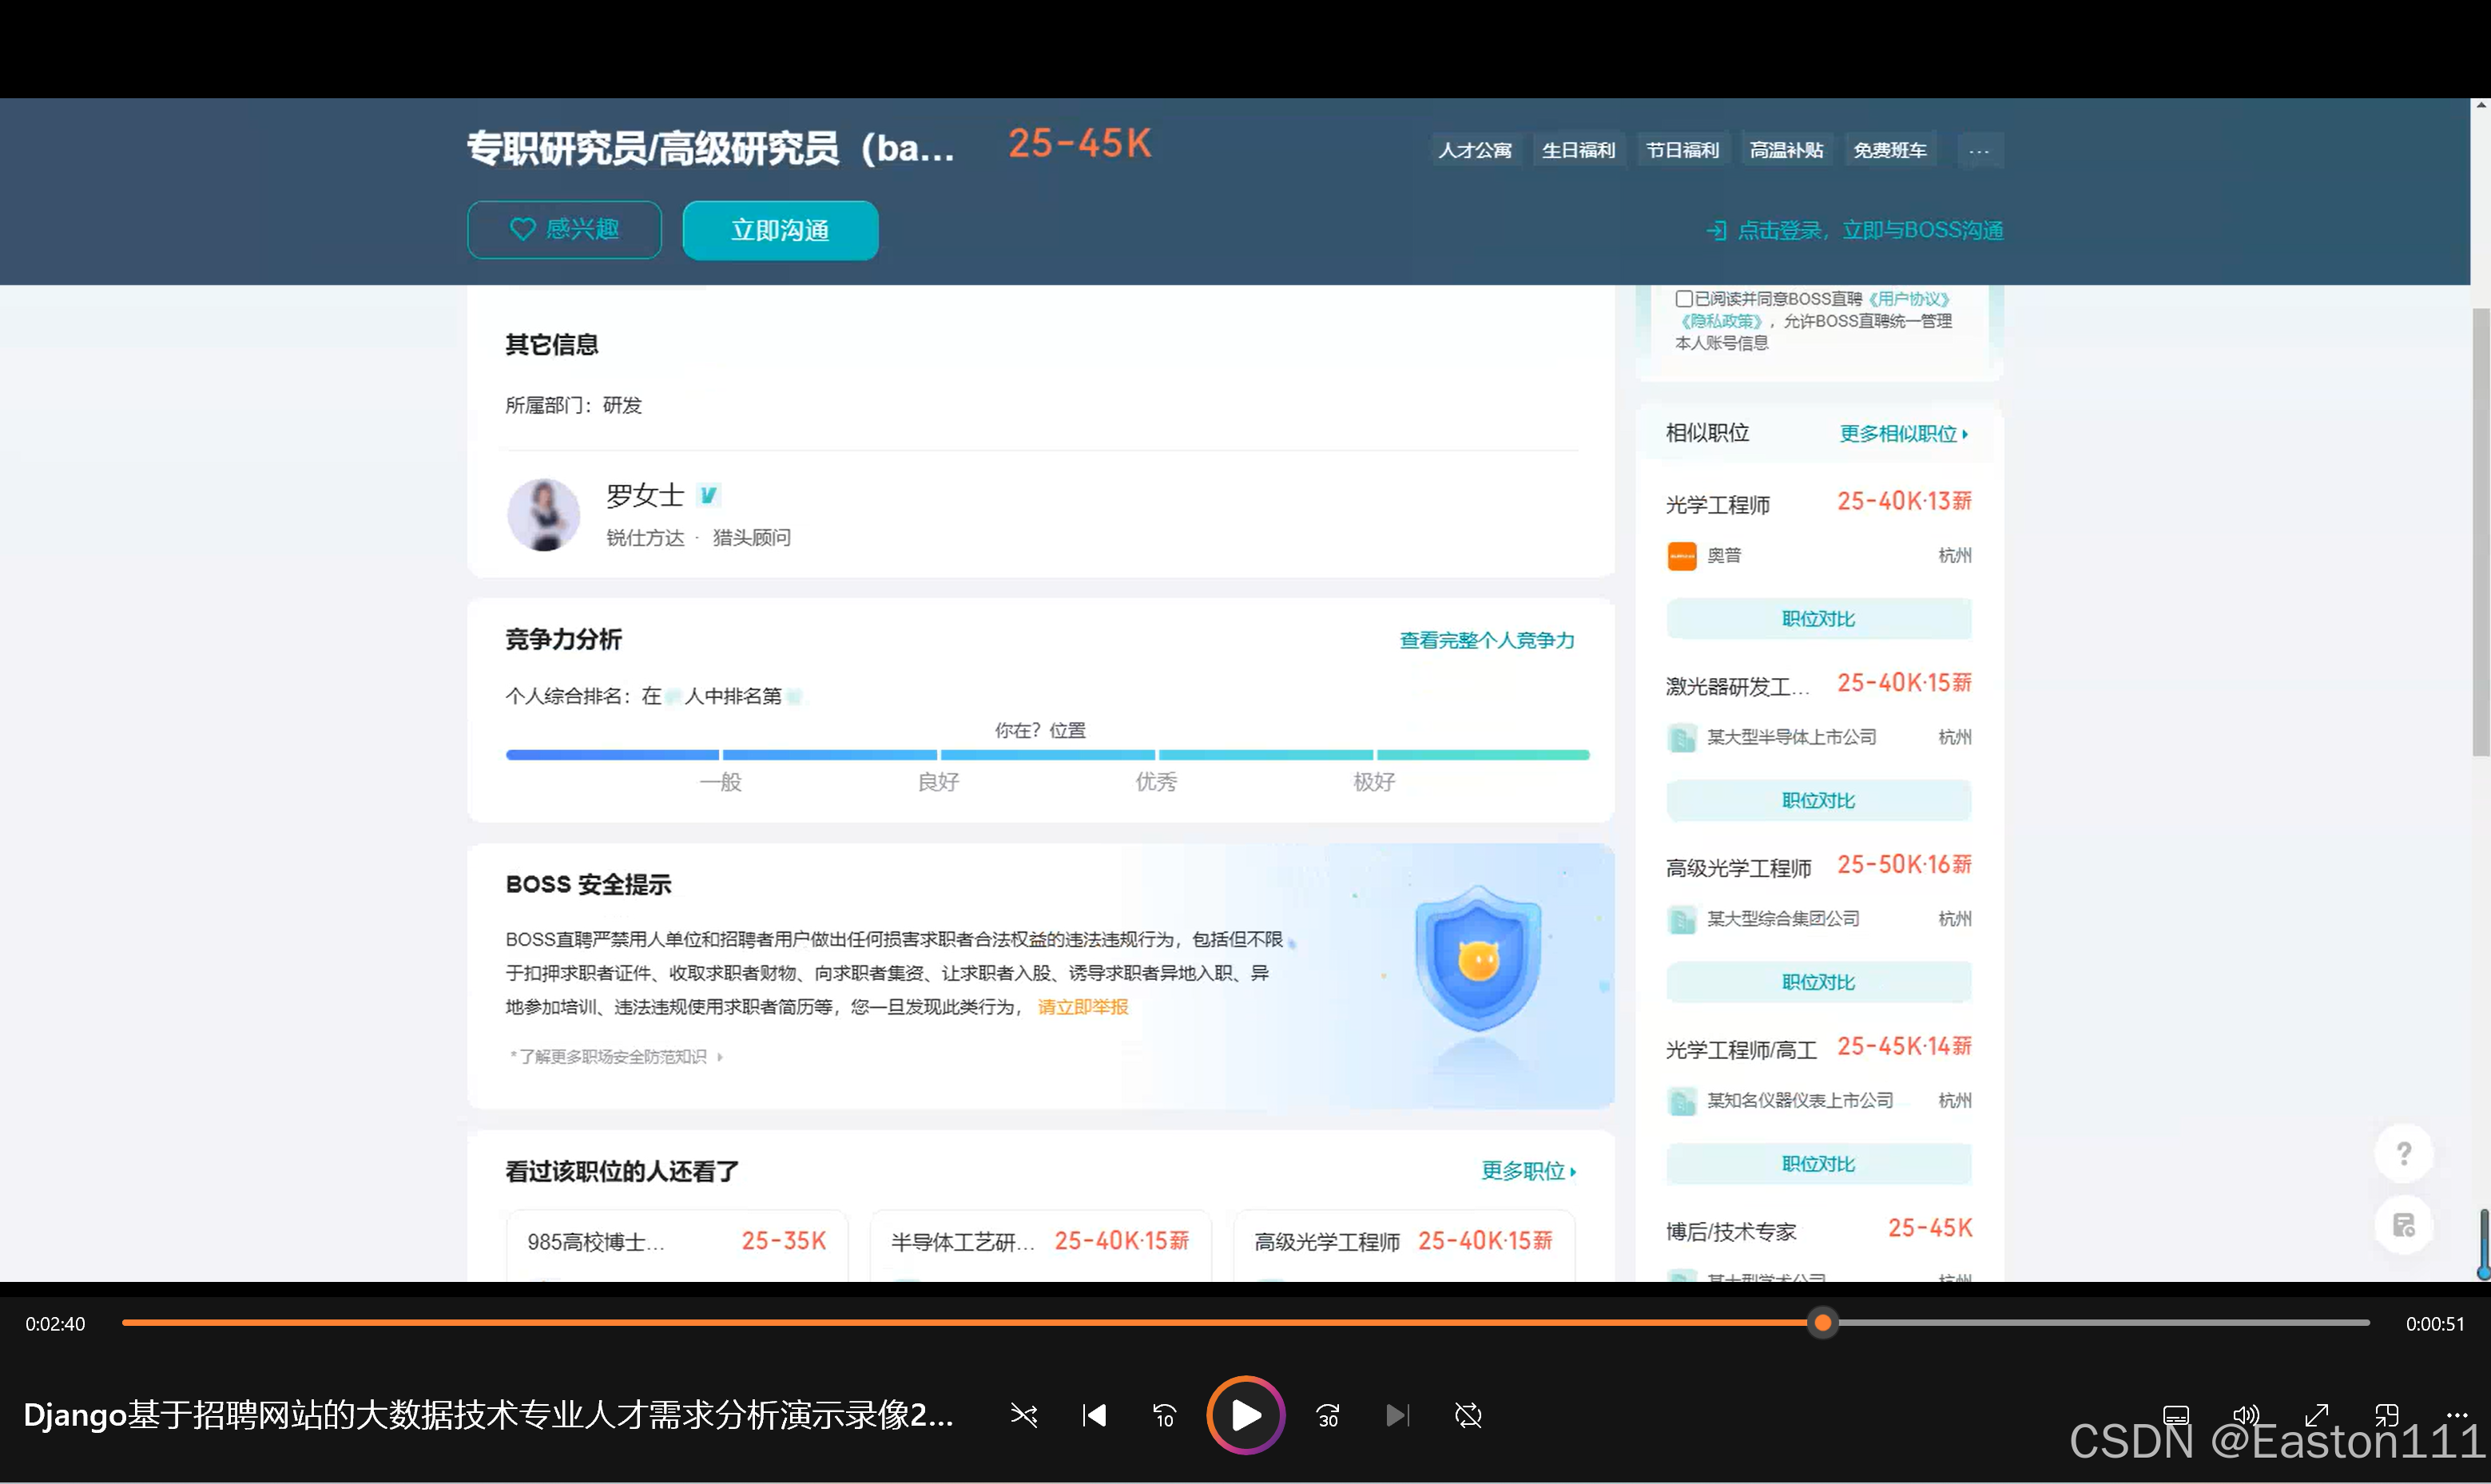The height and width of the screenshot is (1484, 2491).
Task: Open more player options menu
Action: 2456,1414
